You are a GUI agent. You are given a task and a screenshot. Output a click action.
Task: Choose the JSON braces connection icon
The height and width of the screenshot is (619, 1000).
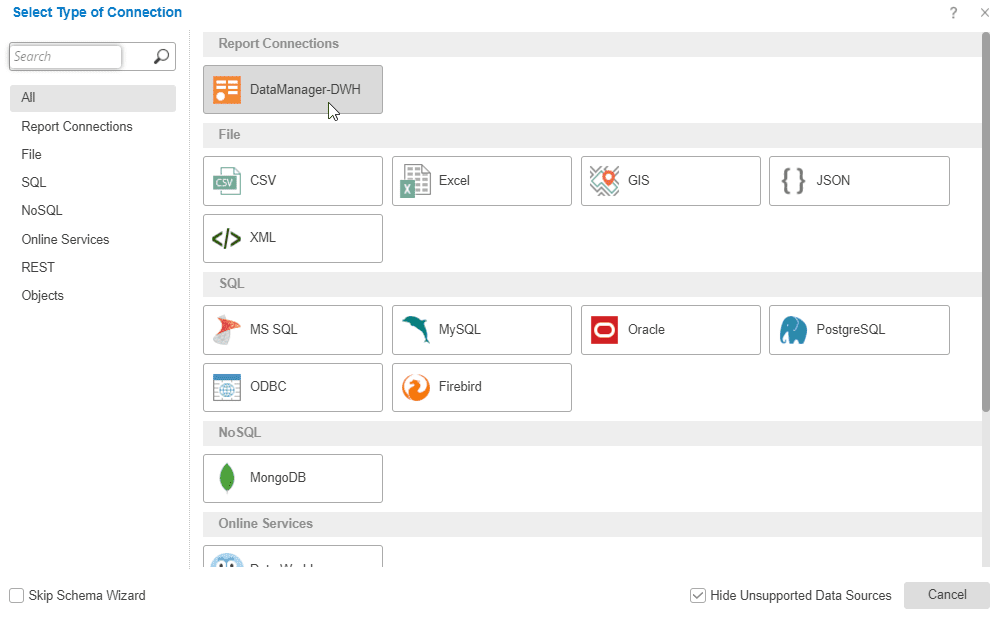(x=793, y=181)
